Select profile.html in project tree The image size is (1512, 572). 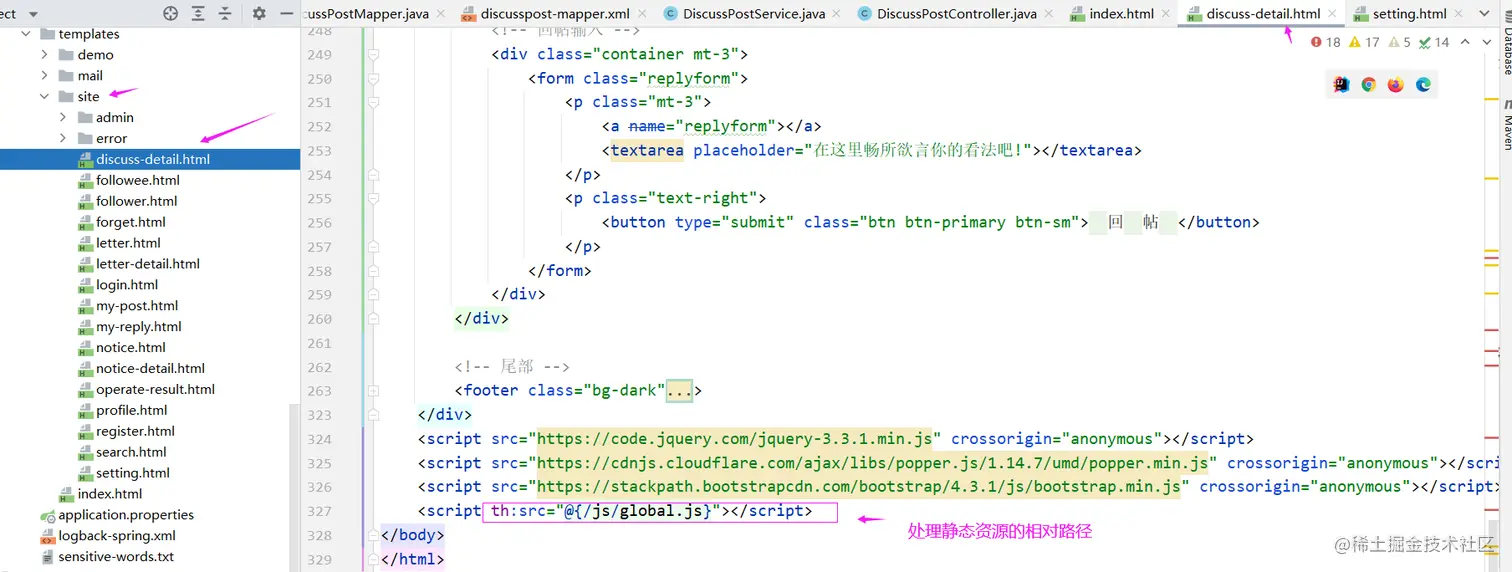coord(131,411)
